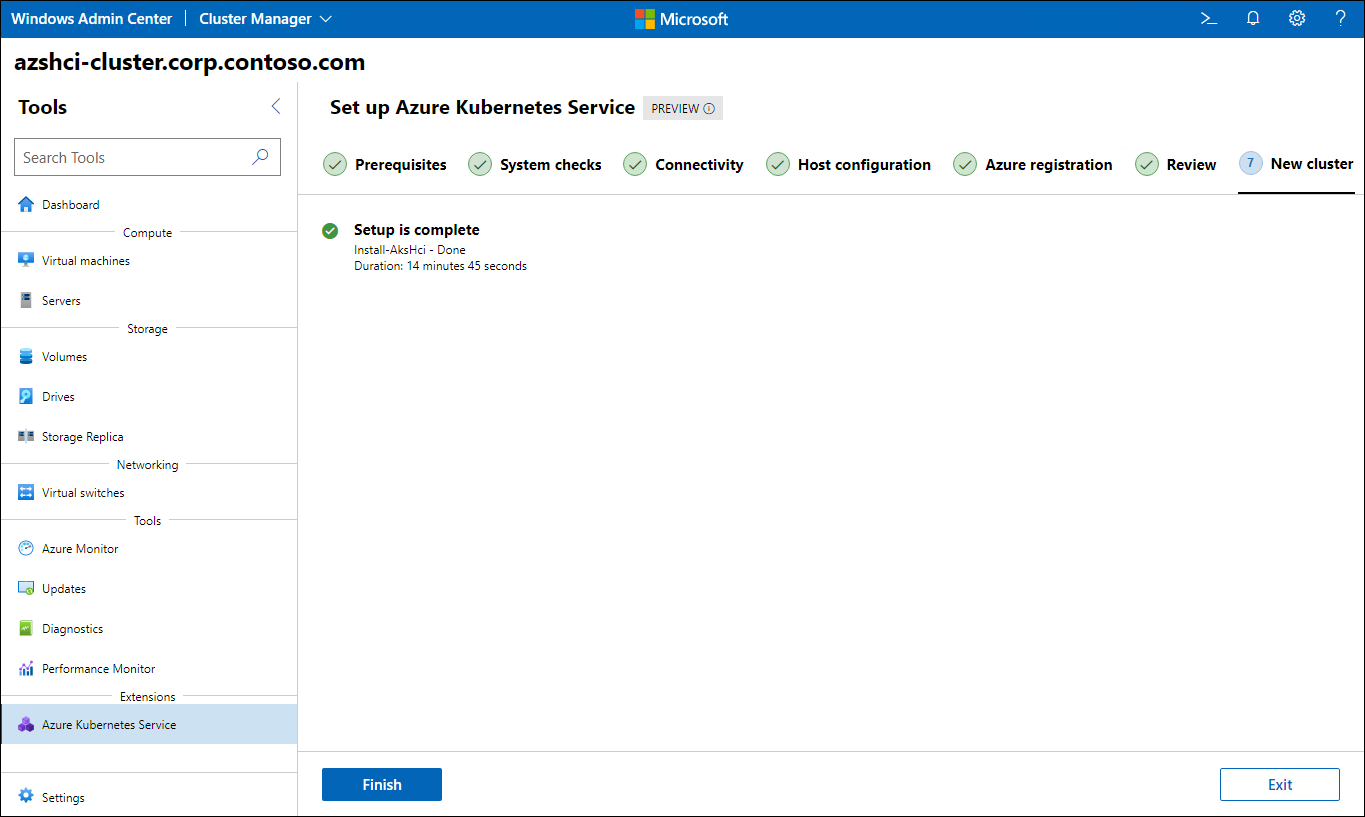Open the Volumes storage tool
Screen dimensions: 1365x817
click(66, 356)
